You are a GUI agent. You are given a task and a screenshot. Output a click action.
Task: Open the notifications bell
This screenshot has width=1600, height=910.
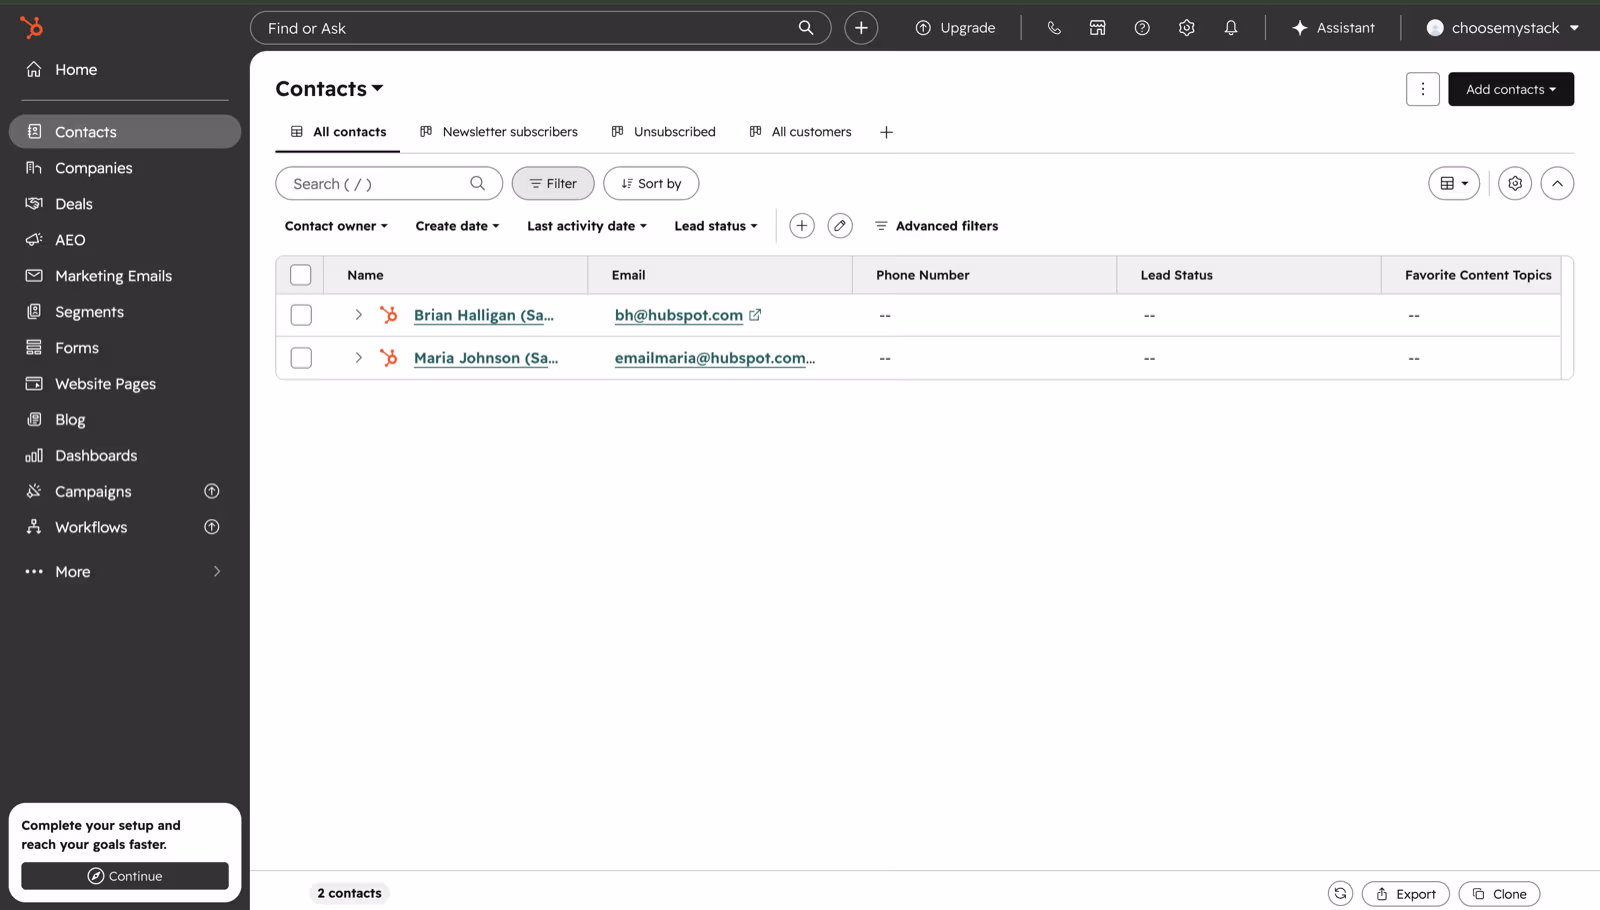[1231, 28]
